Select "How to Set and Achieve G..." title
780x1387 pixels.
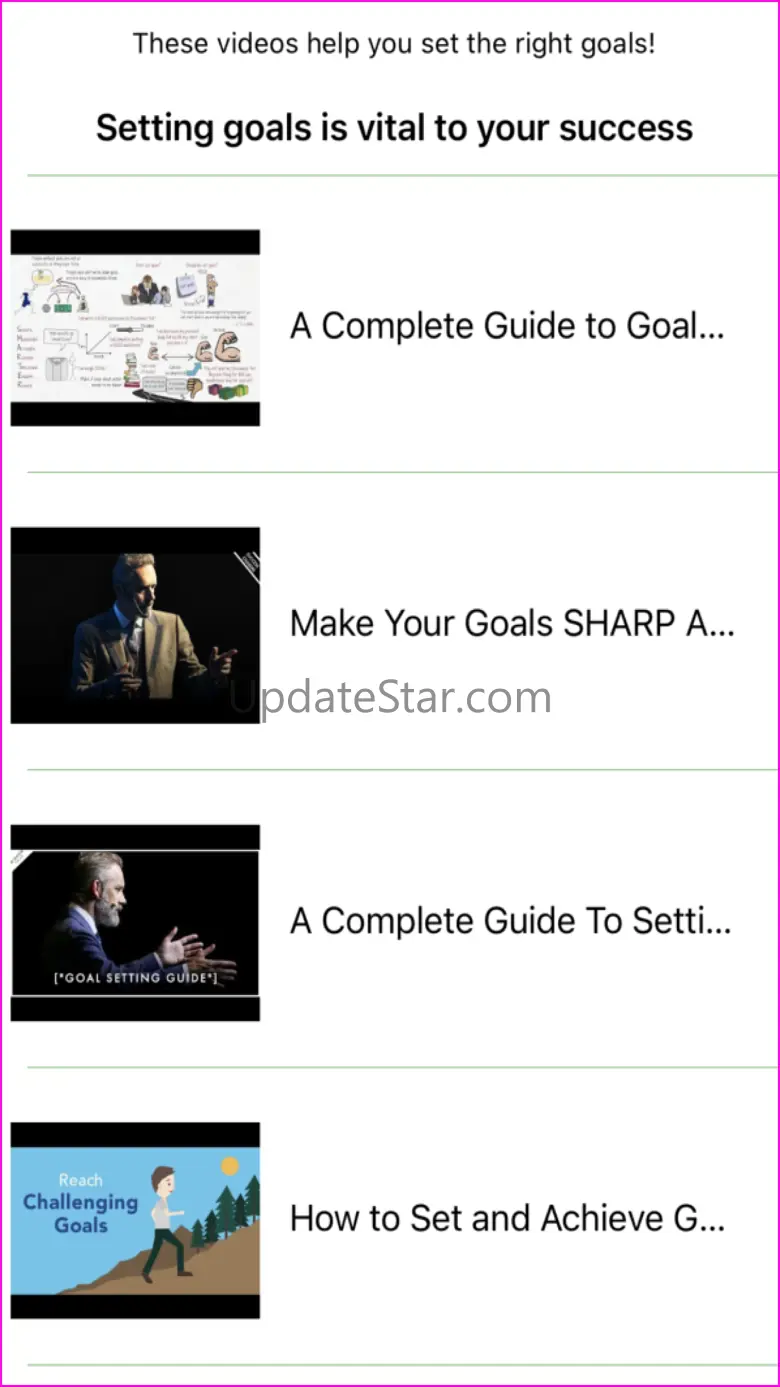pyautogui.click(x=507, y=1218)
